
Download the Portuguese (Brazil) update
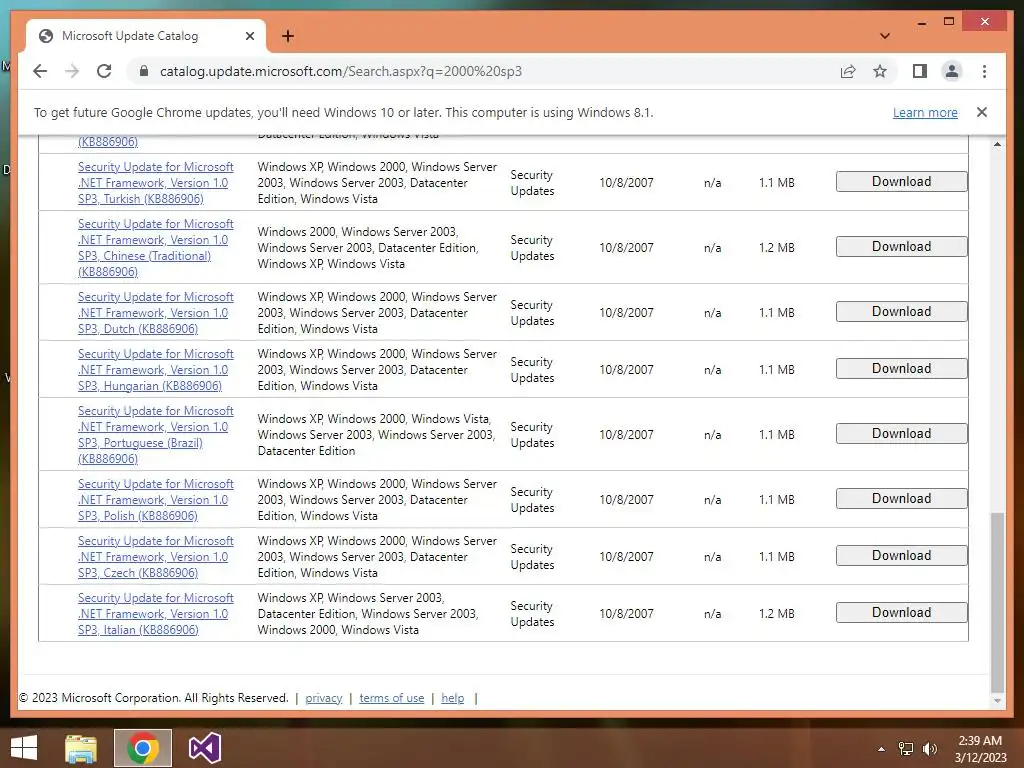pyautogui.click(x=901, y=434)
